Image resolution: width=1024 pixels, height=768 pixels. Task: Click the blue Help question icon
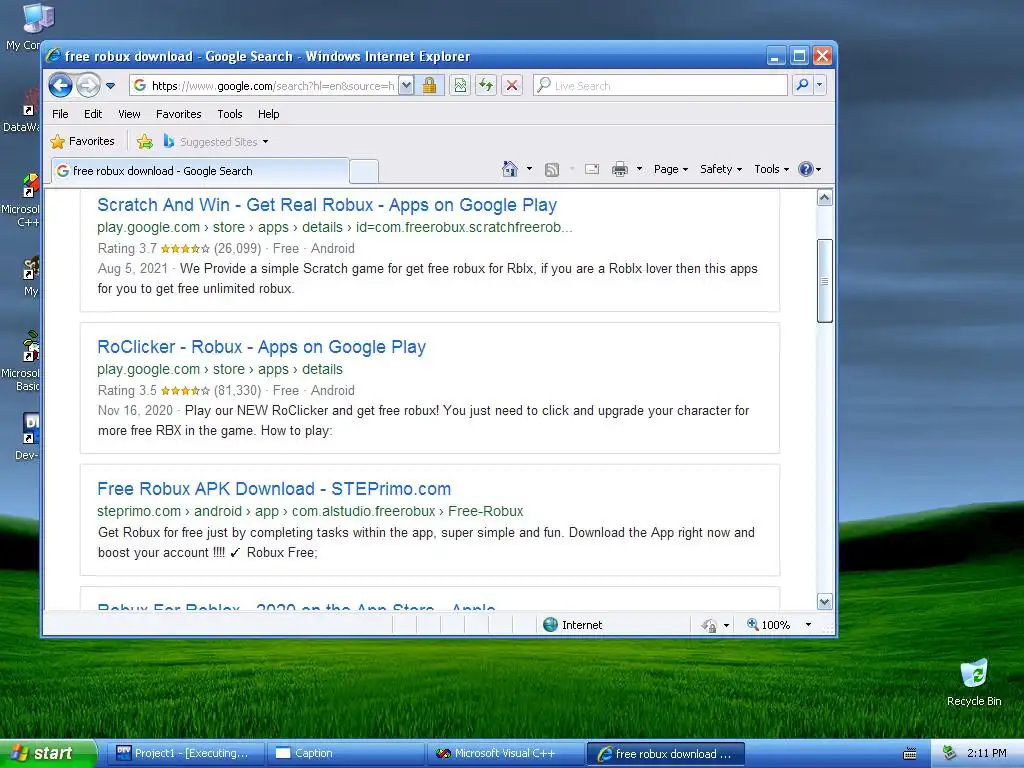[x=810, y=169]
